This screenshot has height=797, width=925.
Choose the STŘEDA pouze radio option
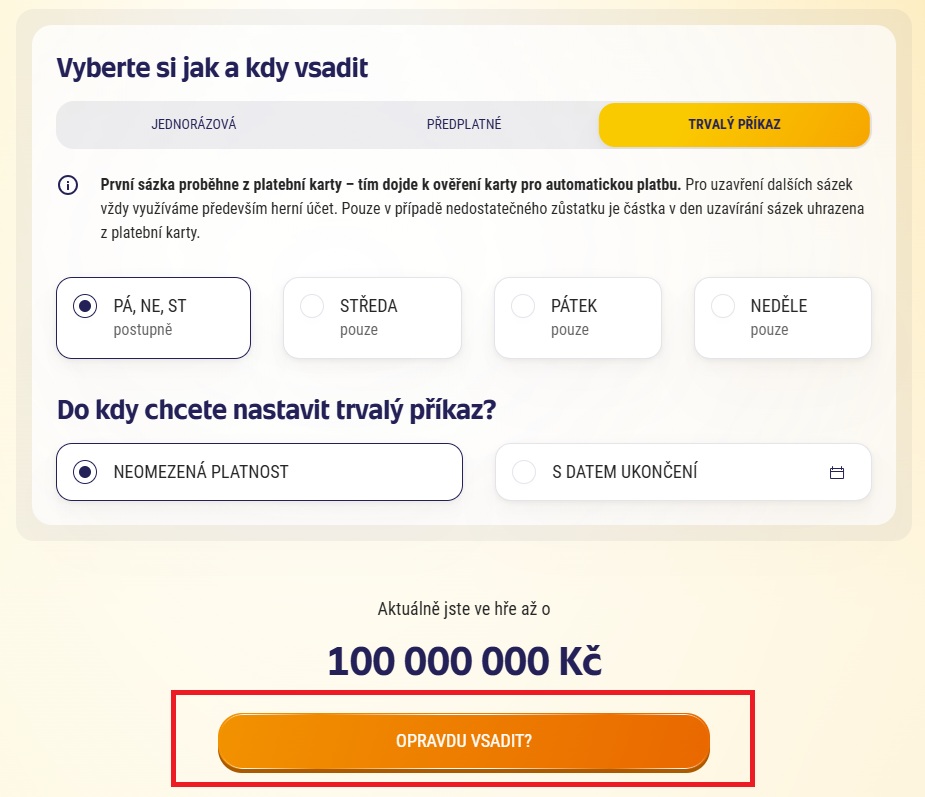coord(372,318)
